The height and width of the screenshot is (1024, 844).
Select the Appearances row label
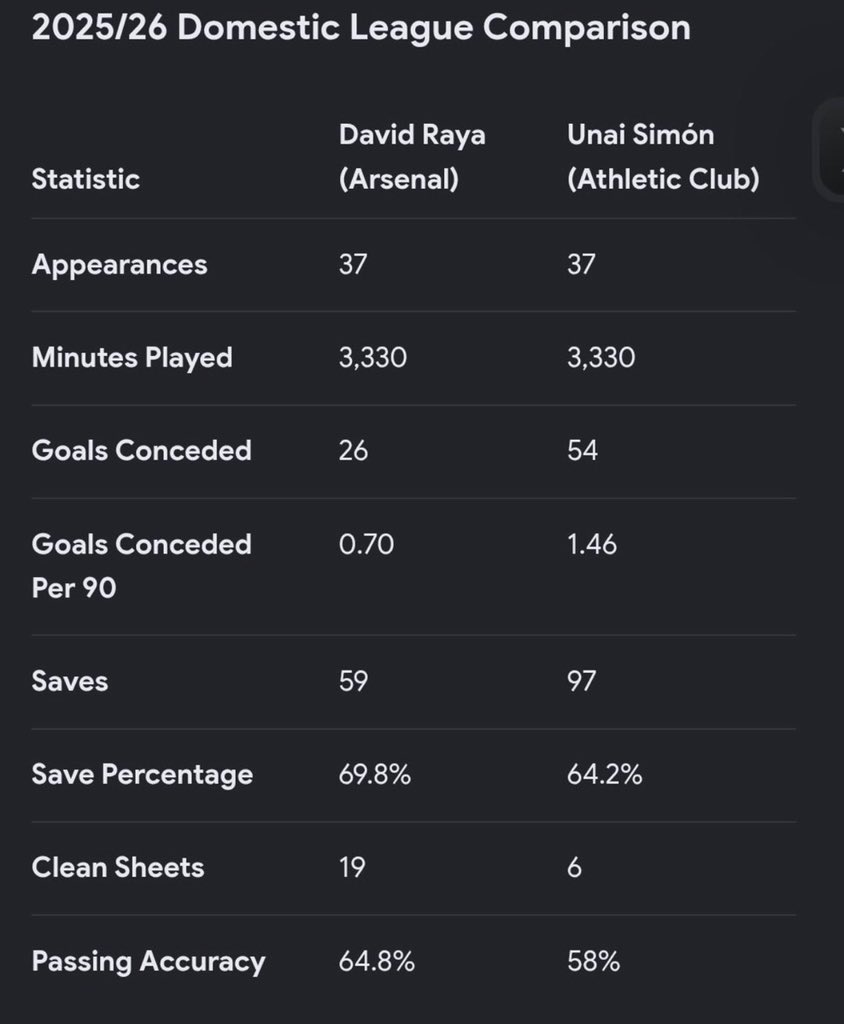click(120, 265)
